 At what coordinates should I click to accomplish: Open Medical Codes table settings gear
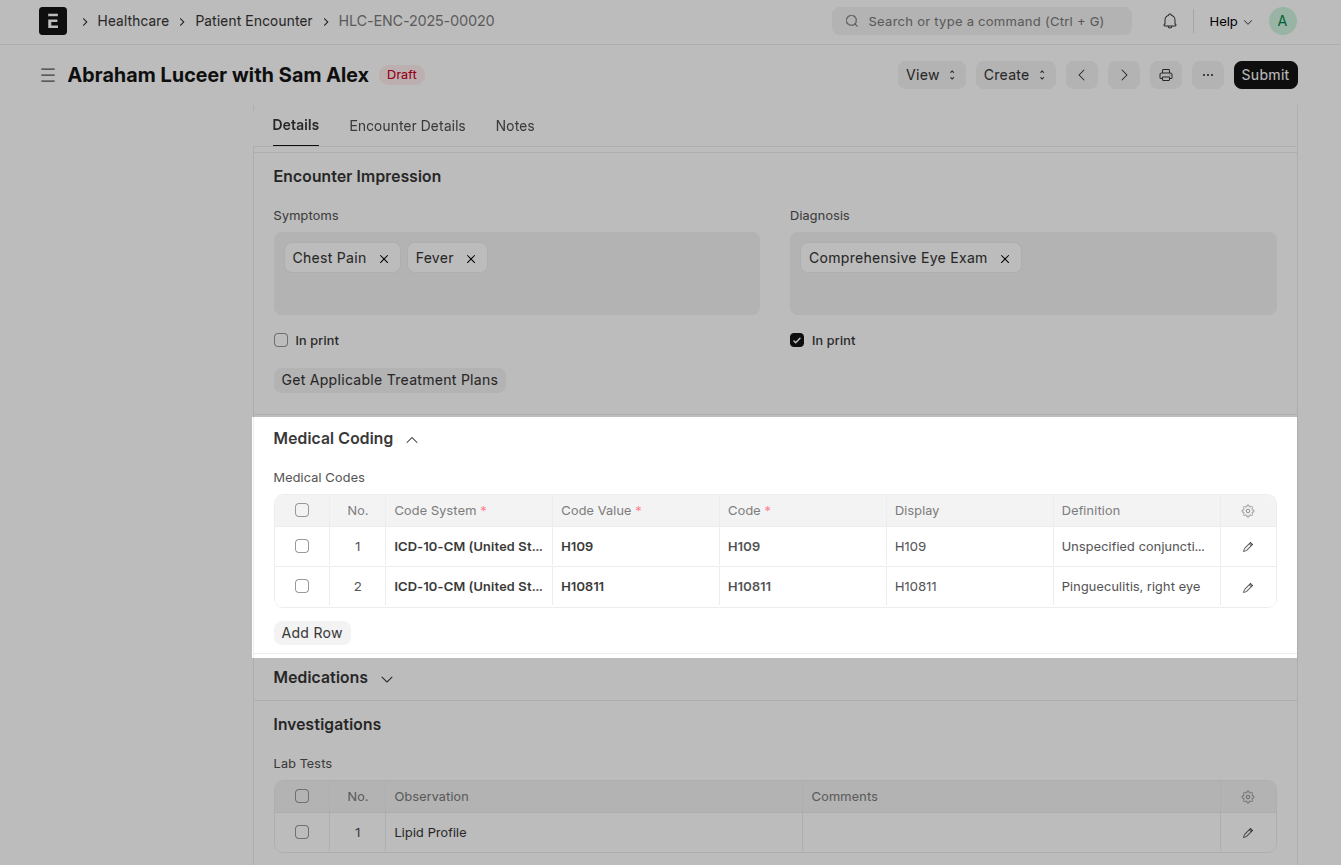click(1248, 511)
